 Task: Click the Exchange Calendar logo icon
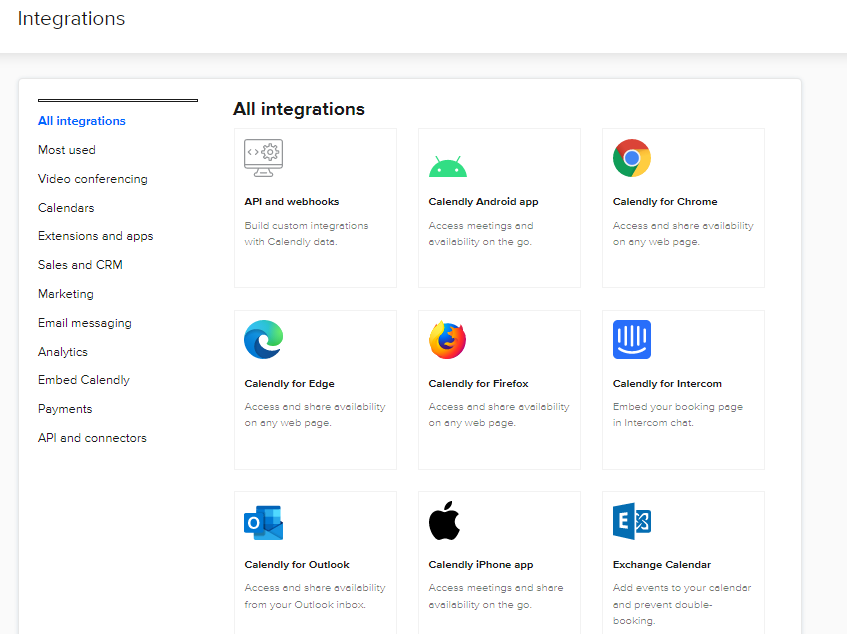click(632, 521)
